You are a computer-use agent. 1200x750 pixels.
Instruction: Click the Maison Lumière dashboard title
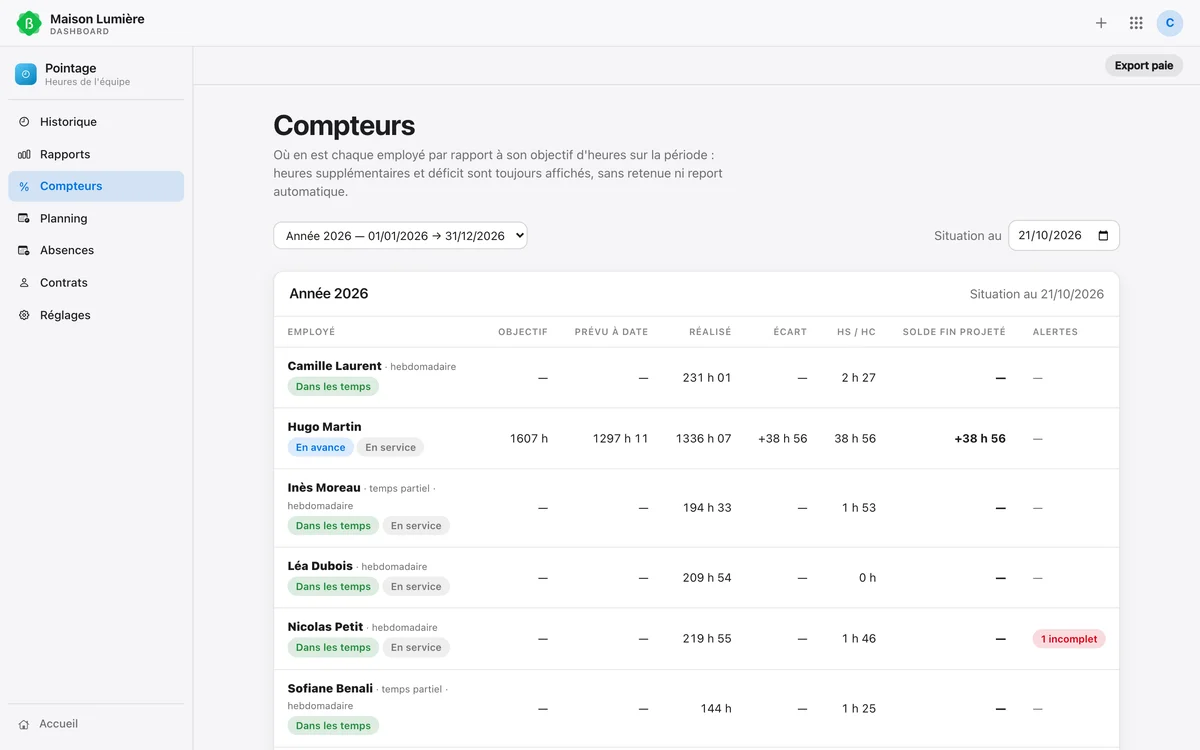pyautogui.click(x=97, y=19)
